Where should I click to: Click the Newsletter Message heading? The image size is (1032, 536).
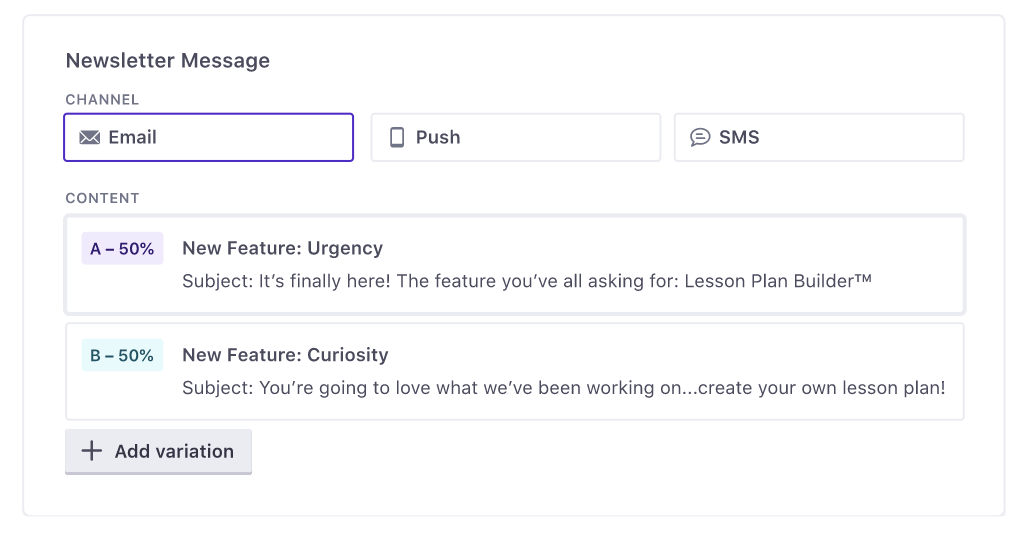(168, 61)
